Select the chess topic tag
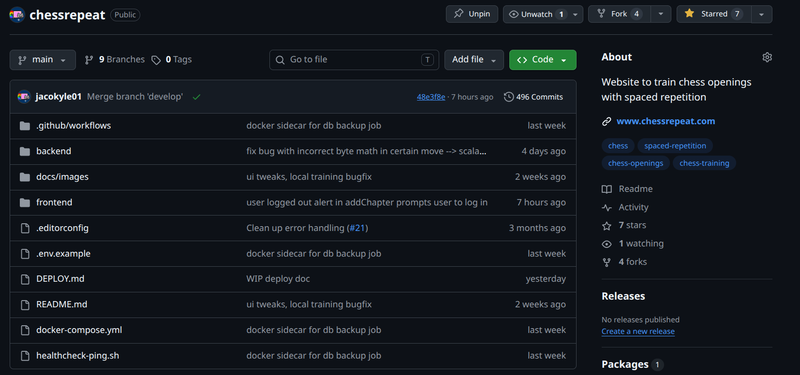Screen dimensions: 800x375 (x=618, y=146)
